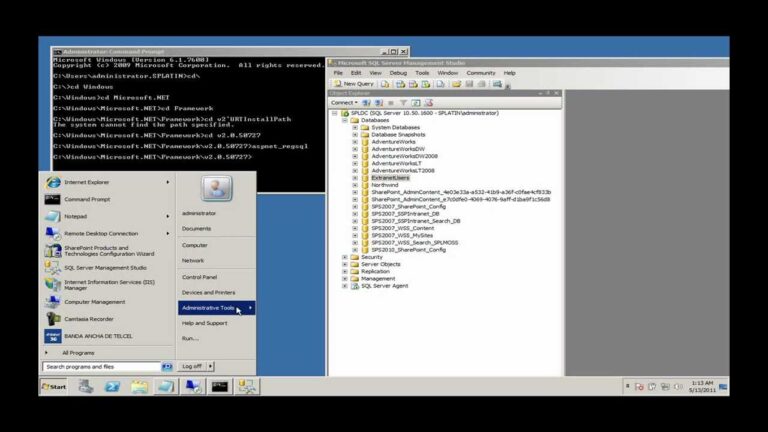Click the administrator user picture in Start menu
The width and height of the screenshot is (768, 432).
click(216, 189)
